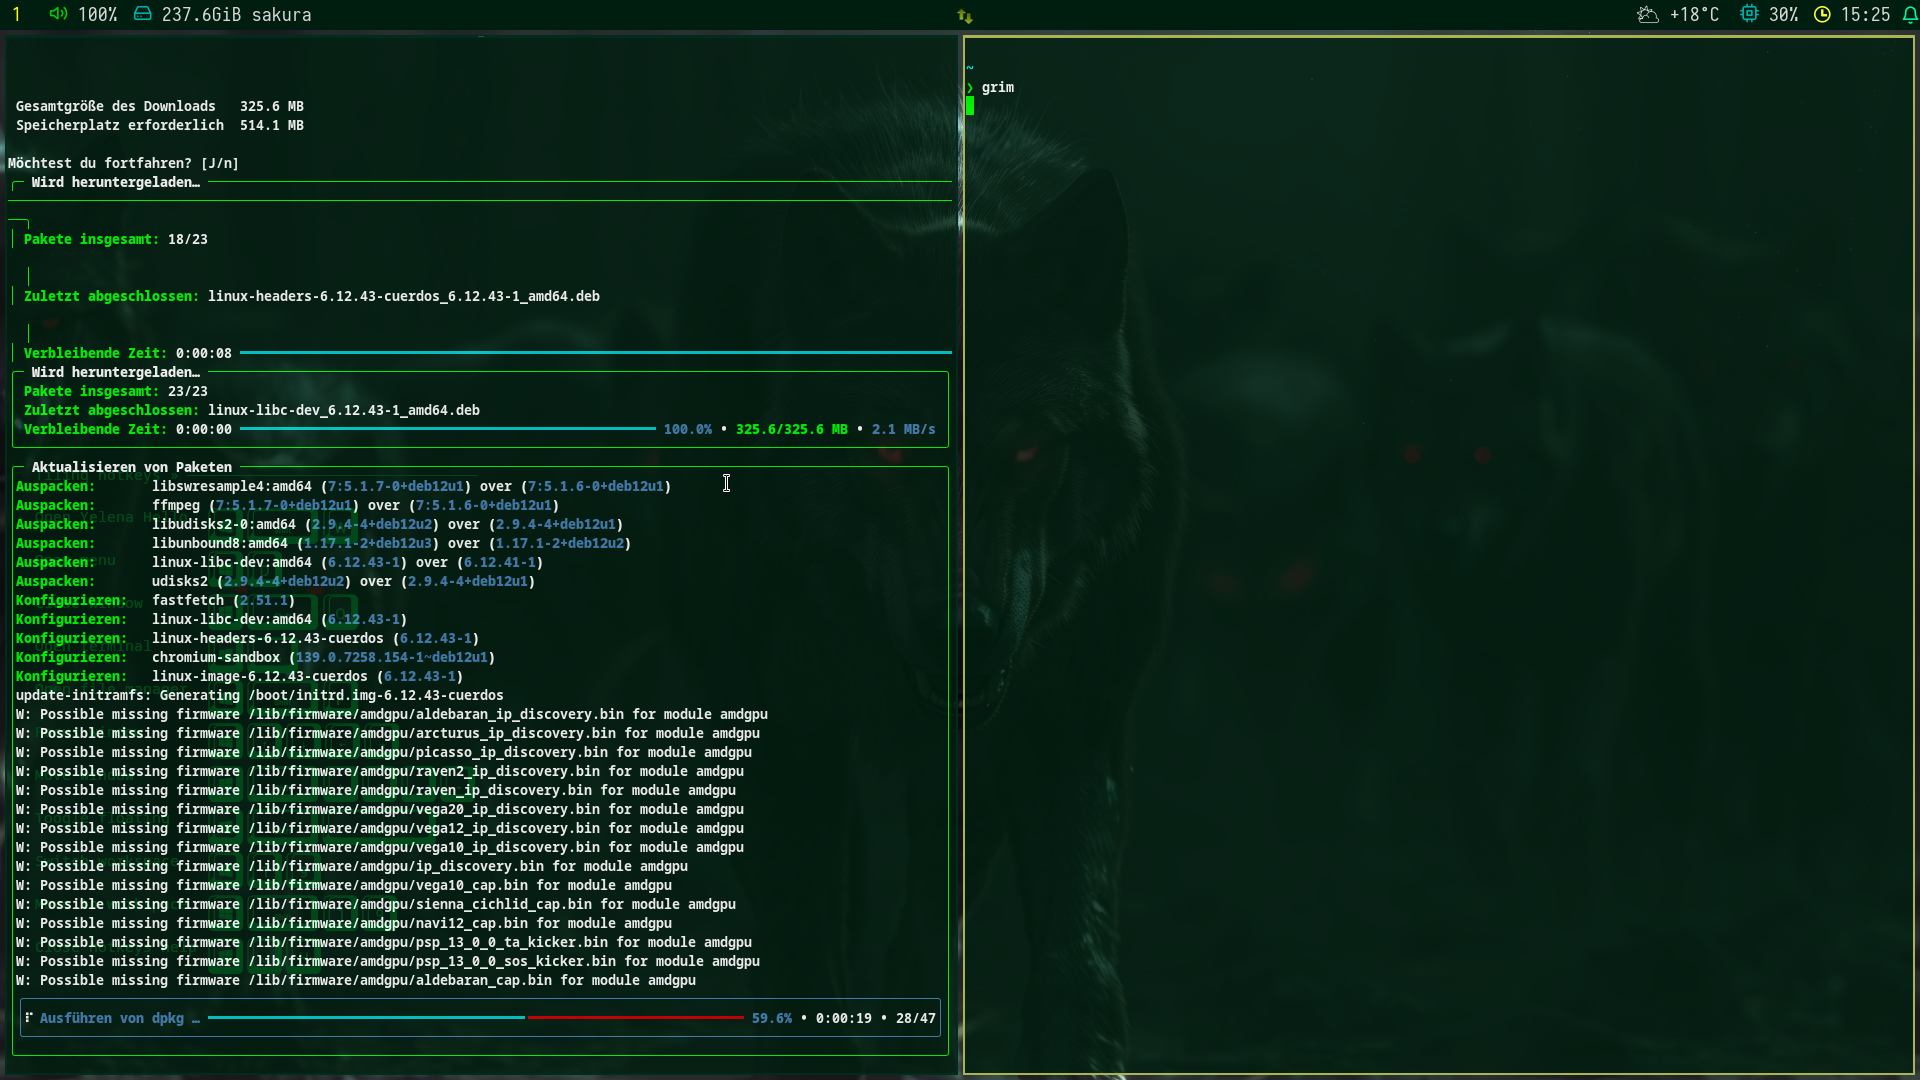The image size is (1920, 1080).
Task: Click the +18°C temperature label
Action: click(x=1694, y=14)
